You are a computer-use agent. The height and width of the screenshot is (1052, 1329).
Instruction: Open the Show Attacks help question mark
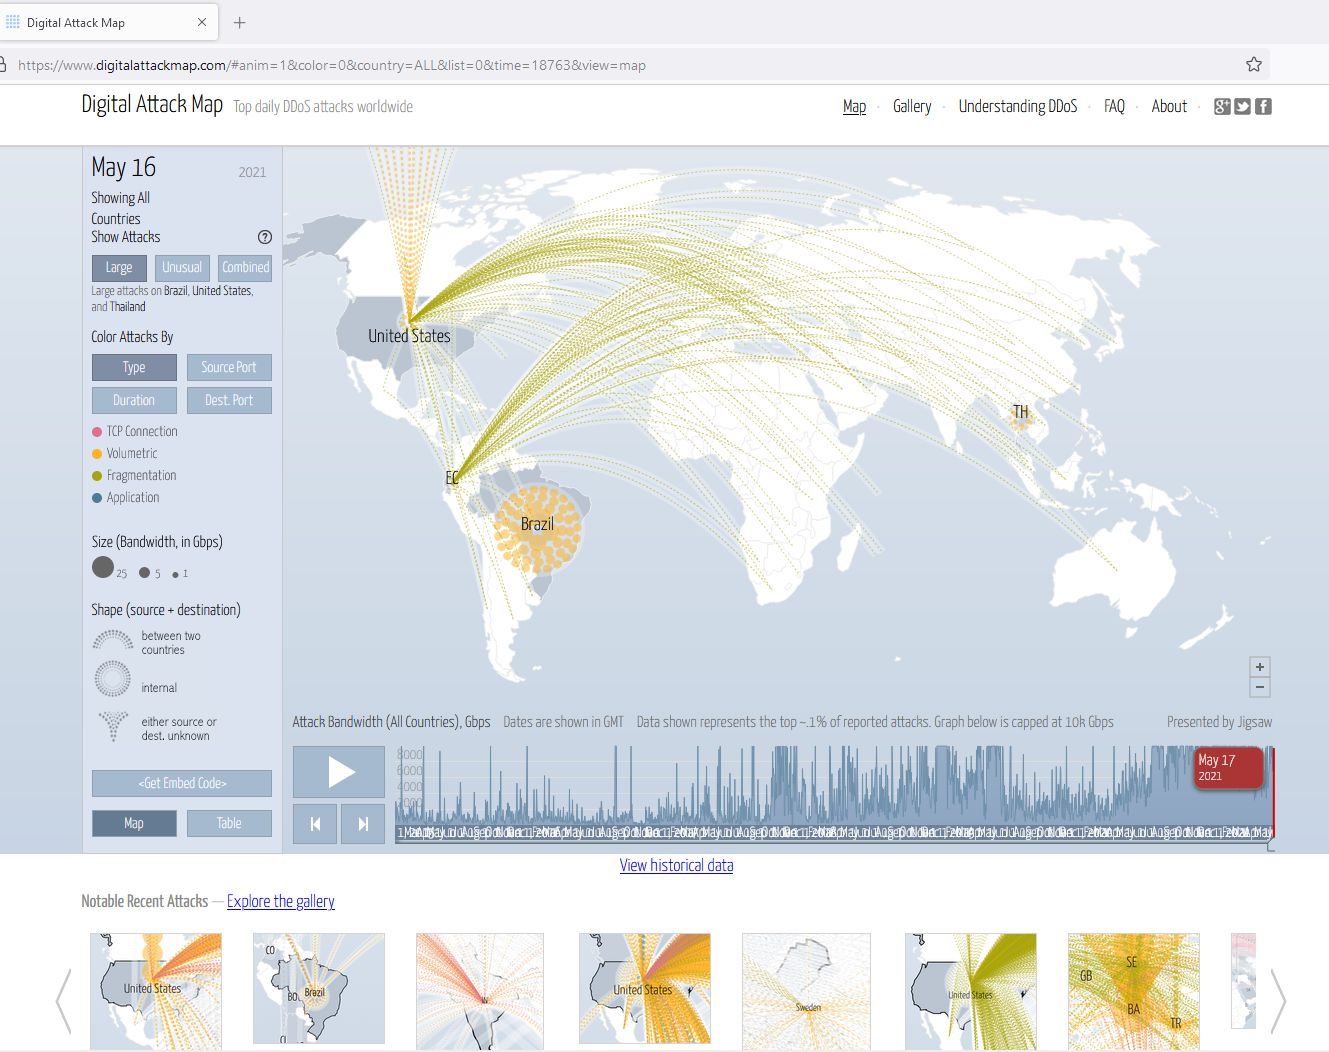click(264, 237)
